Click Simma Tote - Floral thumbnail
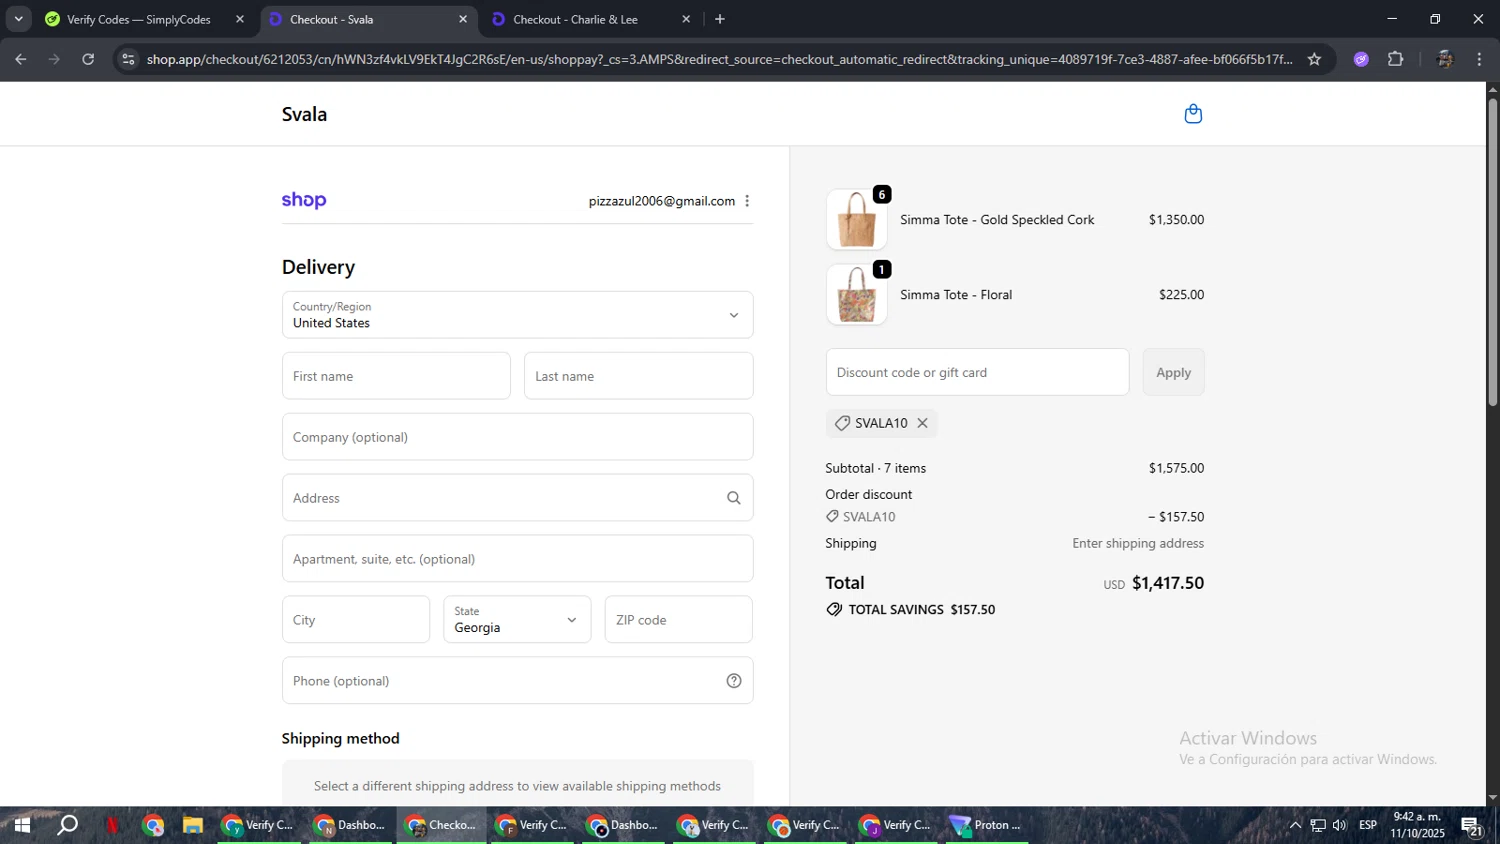The height and width of the screenshot is (844, 1500). click(857, 294)
